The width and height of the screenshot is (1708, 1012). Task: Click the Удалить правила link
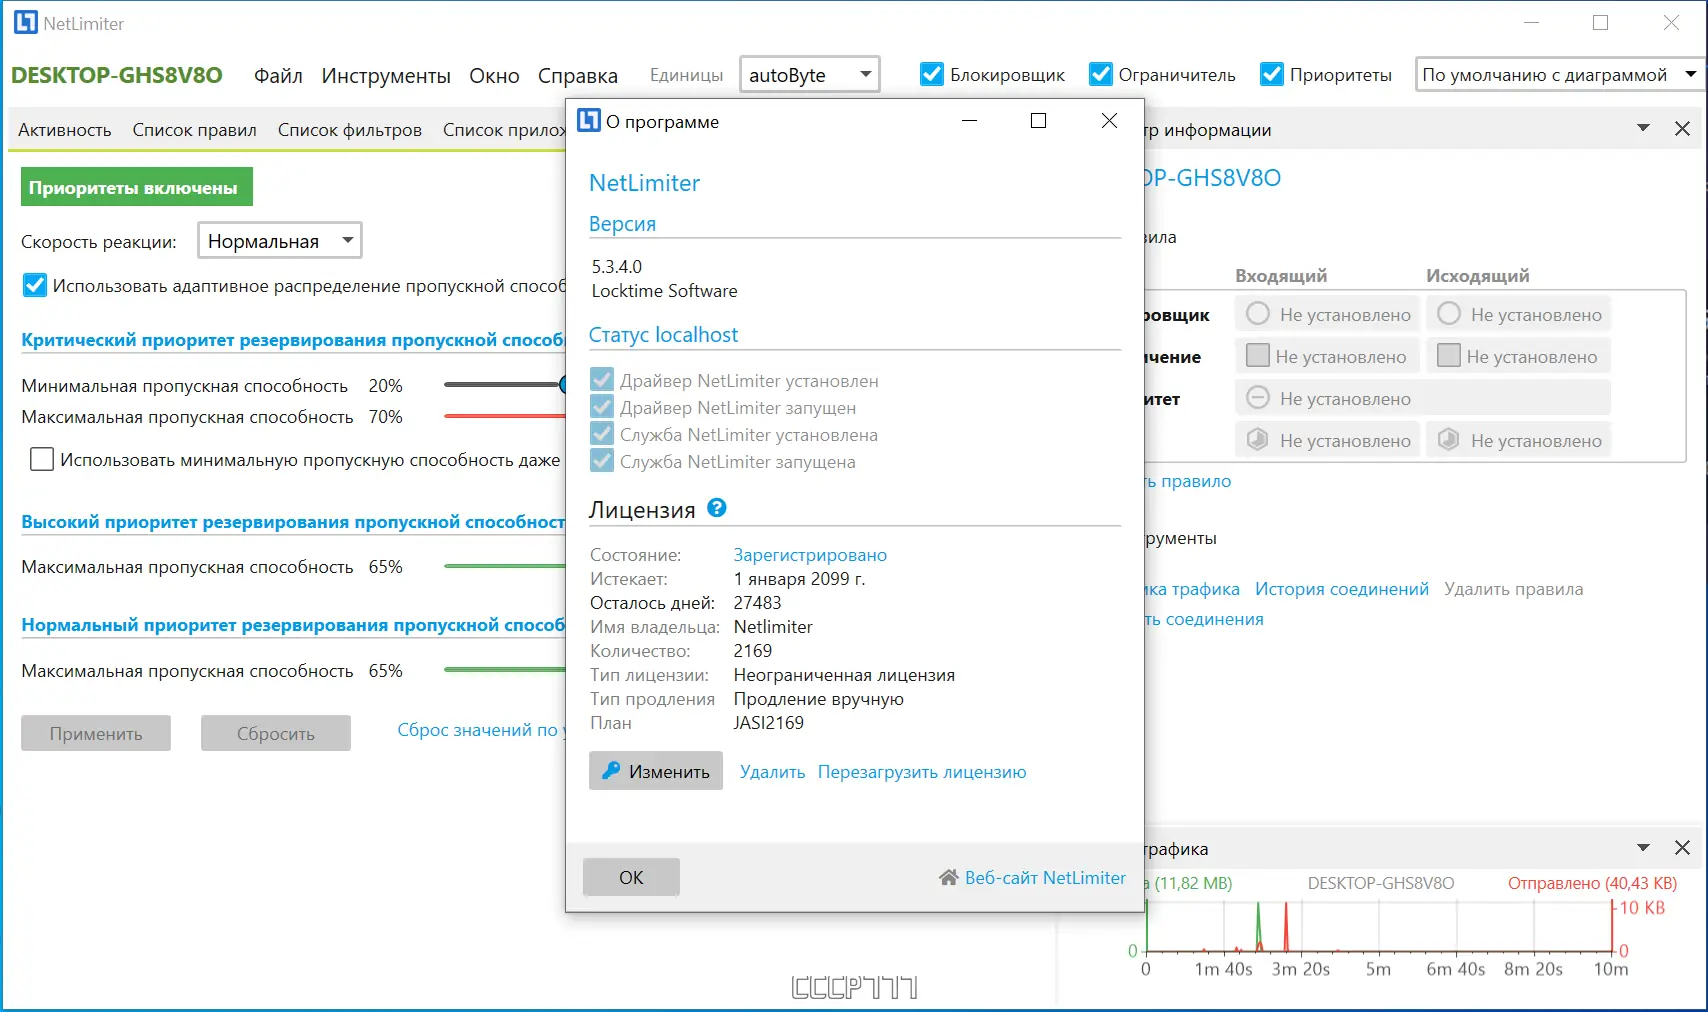point(1513,589)
